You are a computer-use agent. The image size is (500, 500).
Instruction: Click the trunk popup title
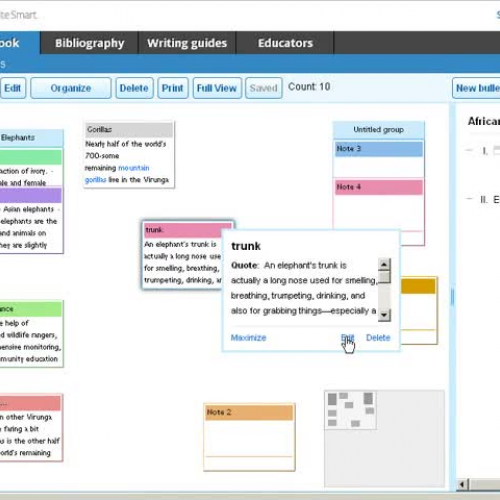[x=246, y=246]
